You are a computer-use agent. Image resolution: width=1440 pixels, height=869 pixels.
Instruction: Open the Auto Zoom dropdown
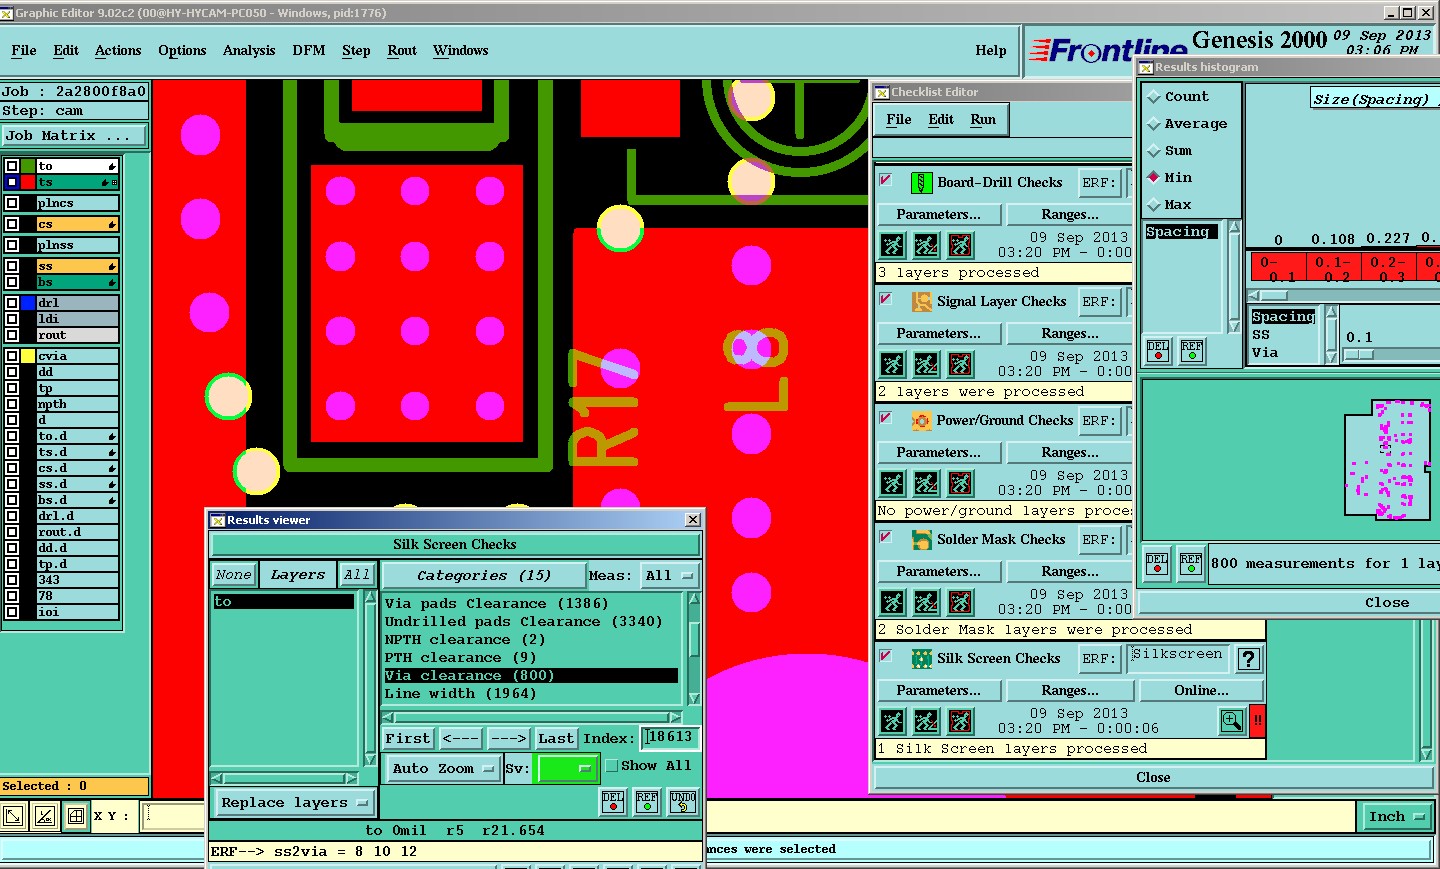[x=442, y=768]
